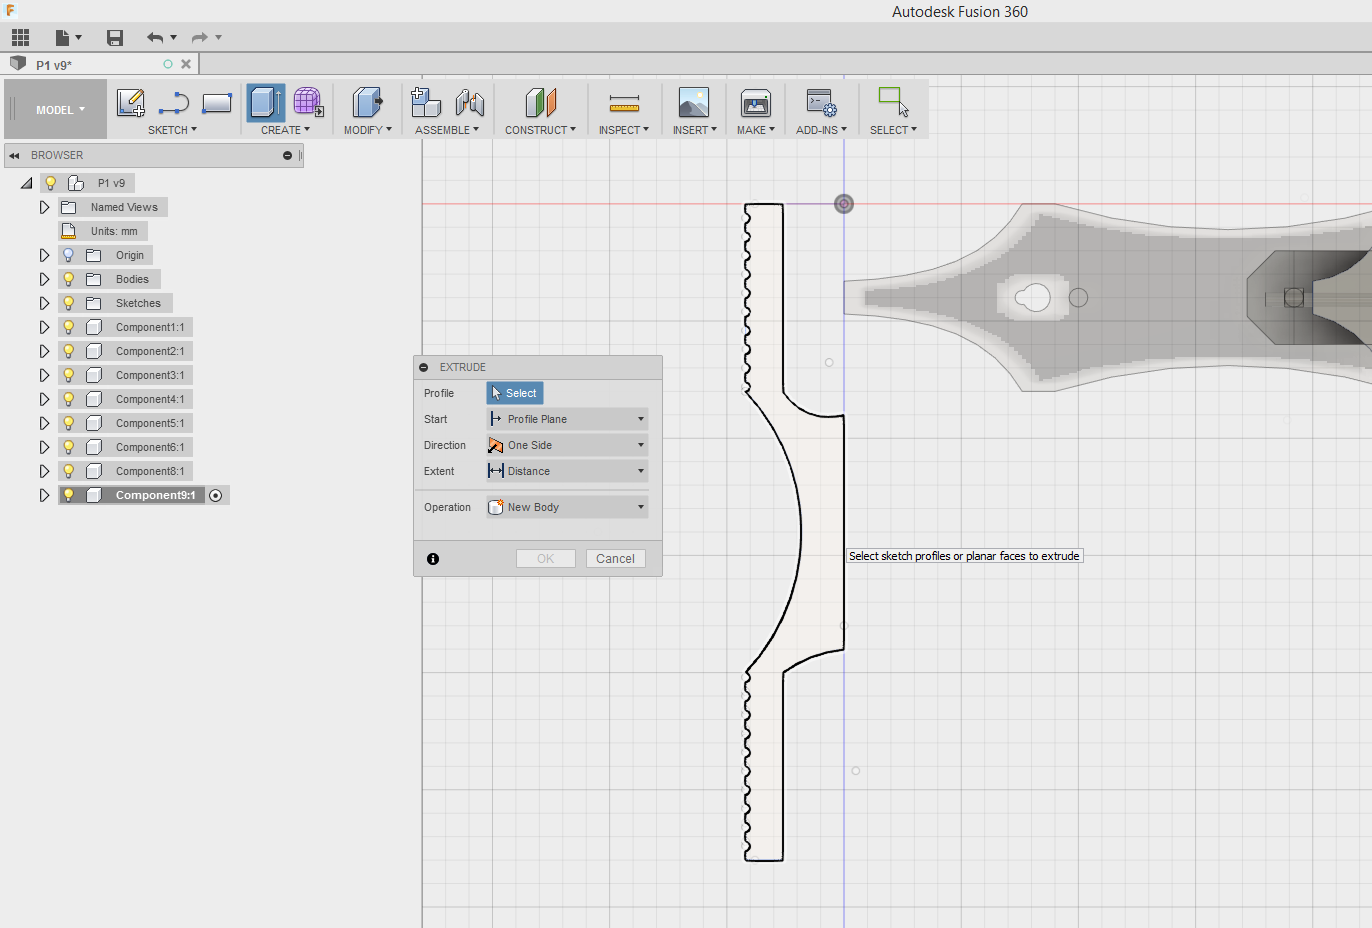Image resolution: width=1372 pixels, height=928 pixels.
Task: Open the ADD-INS menu
Action: click(821, 130)
